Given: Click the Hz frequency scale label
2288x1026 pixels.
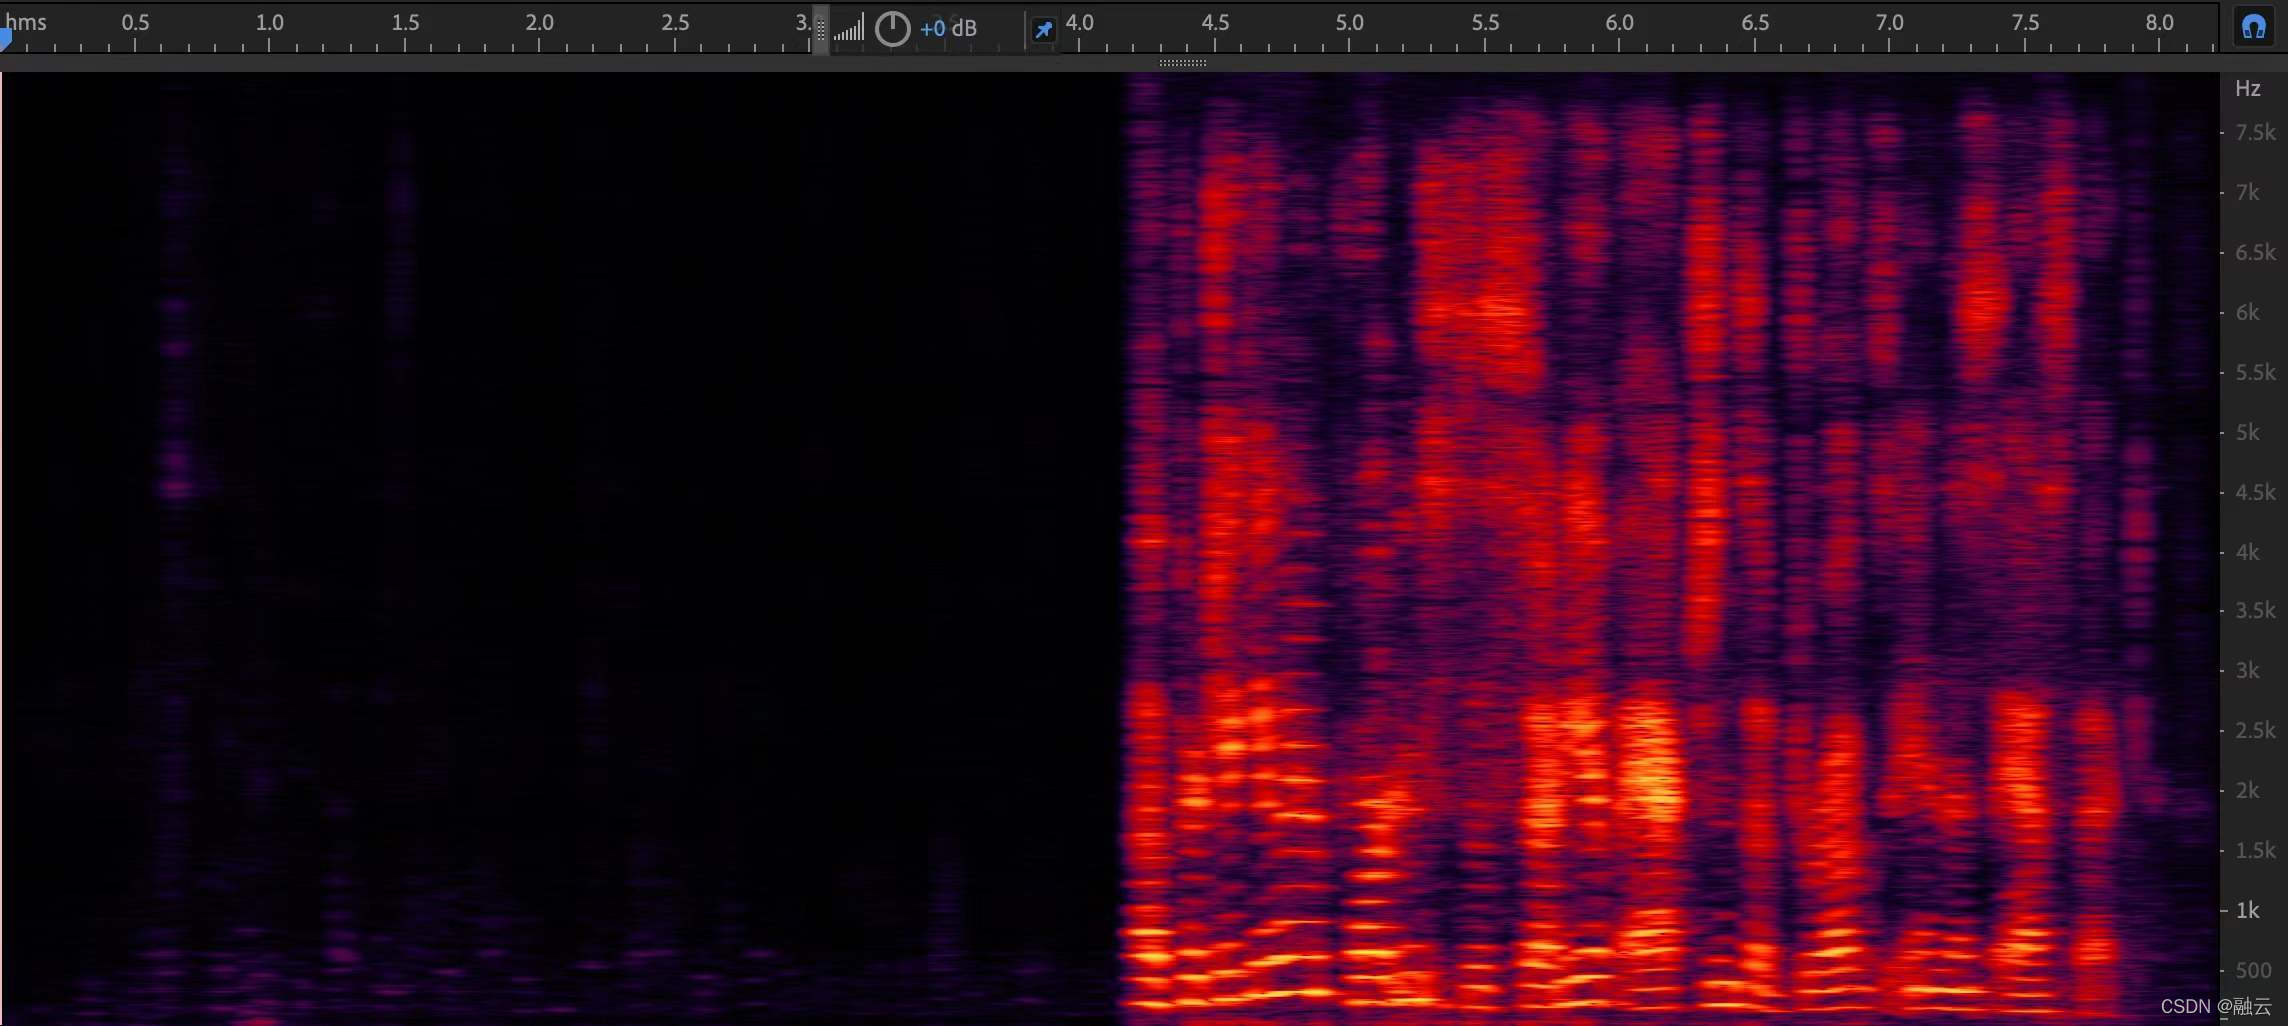Looking at the screenshot, I should (2248, 88).
